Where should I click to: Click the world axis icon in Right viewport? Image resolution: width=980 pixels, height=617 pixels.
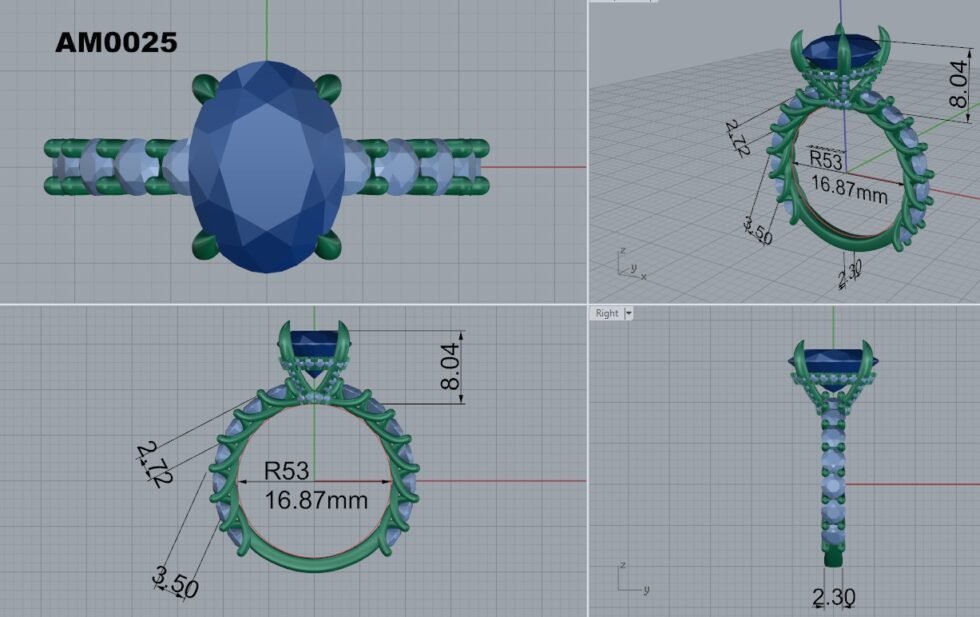(628, 581)
